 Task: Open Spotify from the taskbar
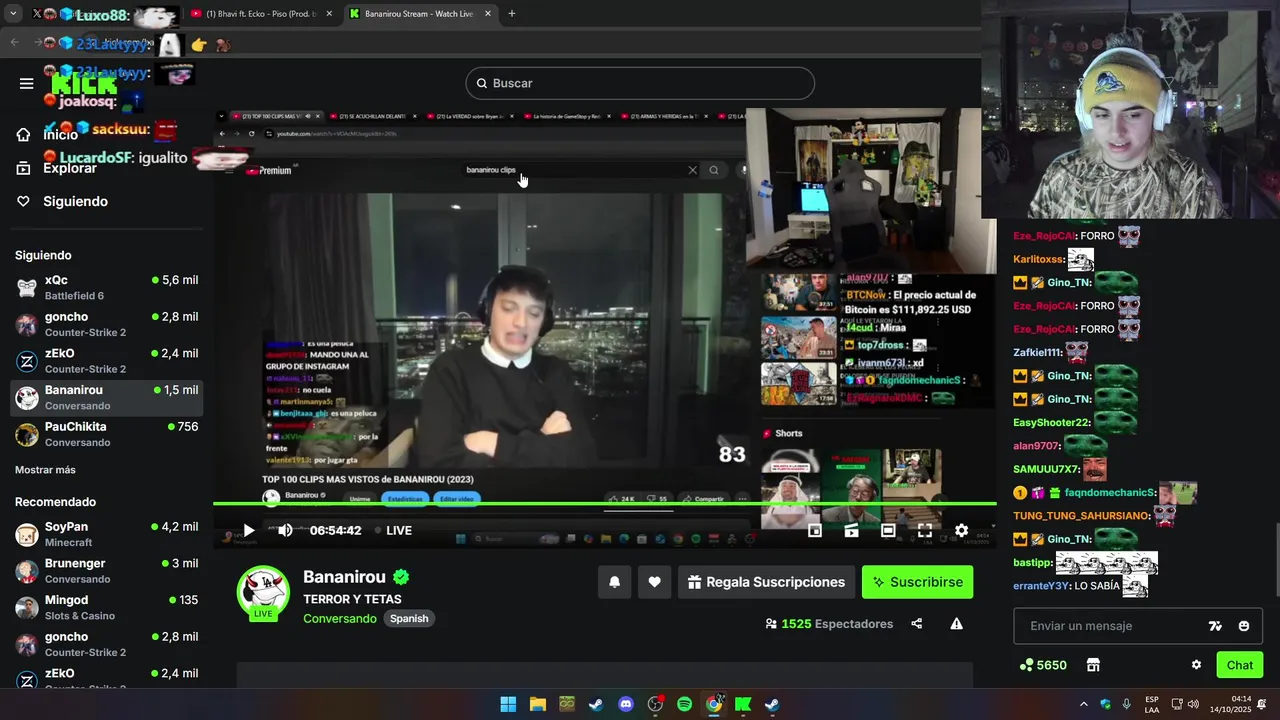pos(684,704)
